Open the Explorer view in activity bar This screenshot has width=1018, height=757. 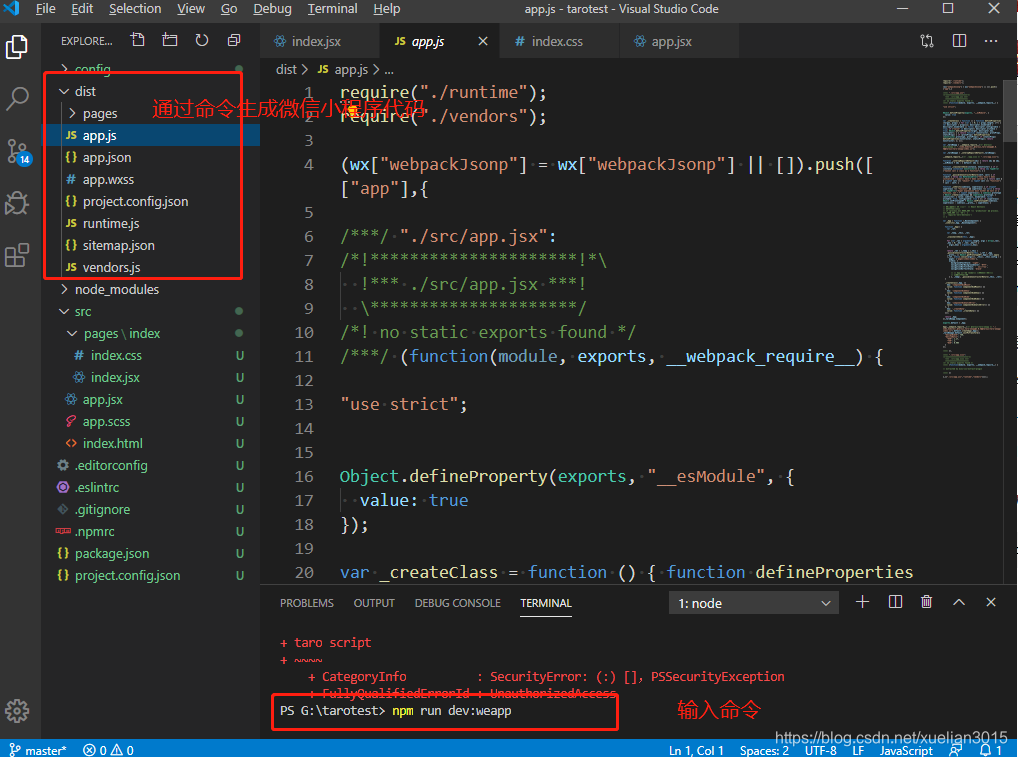17,47
